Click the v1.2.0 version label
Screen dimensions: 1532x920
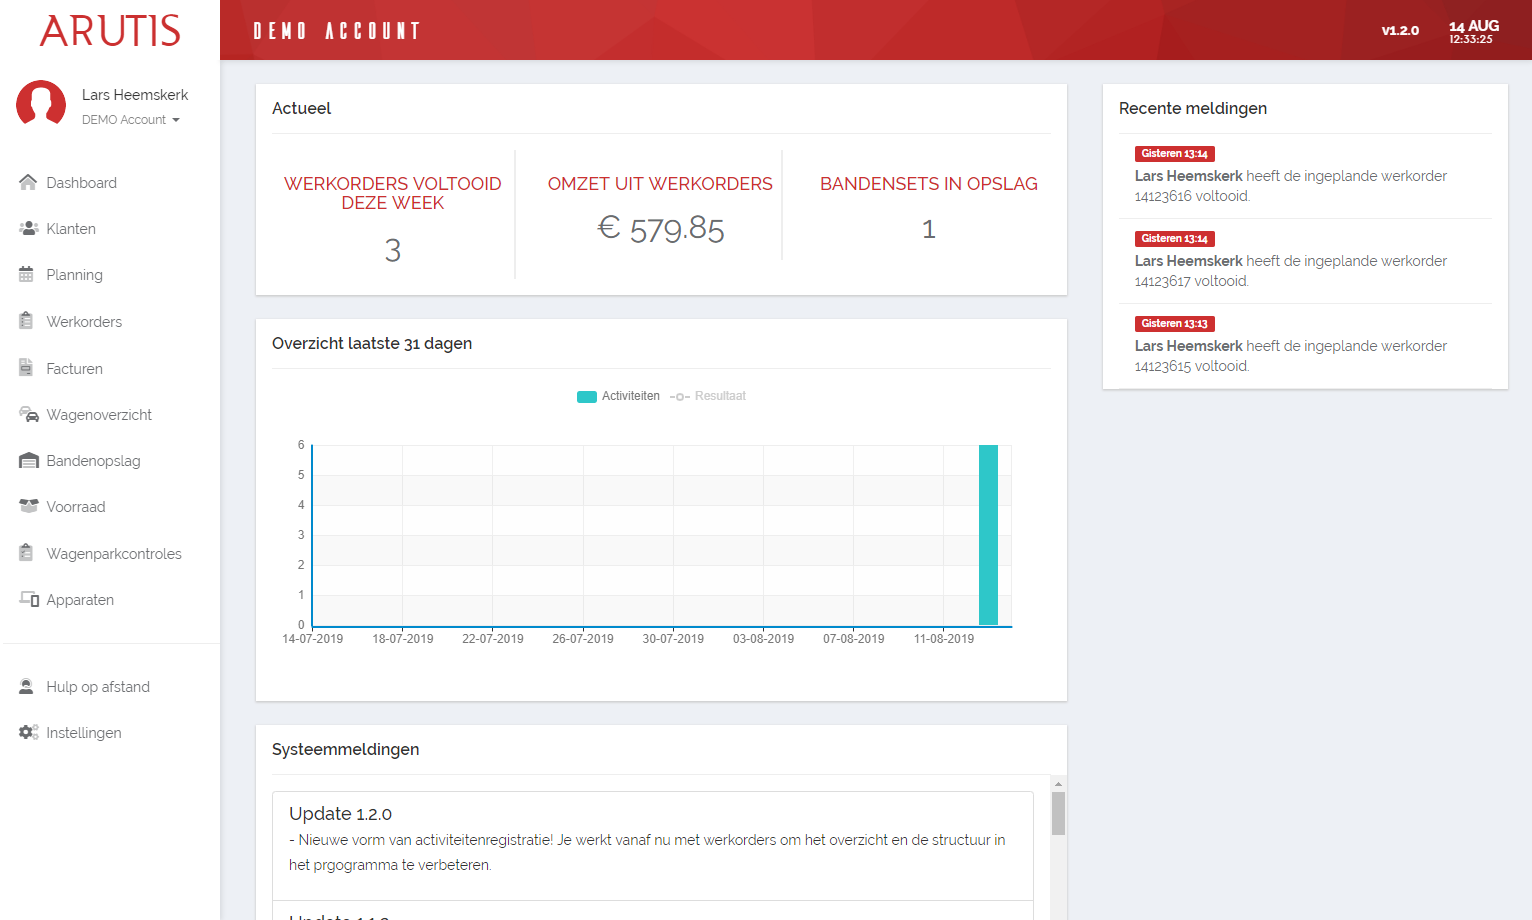click(1400, 31)
